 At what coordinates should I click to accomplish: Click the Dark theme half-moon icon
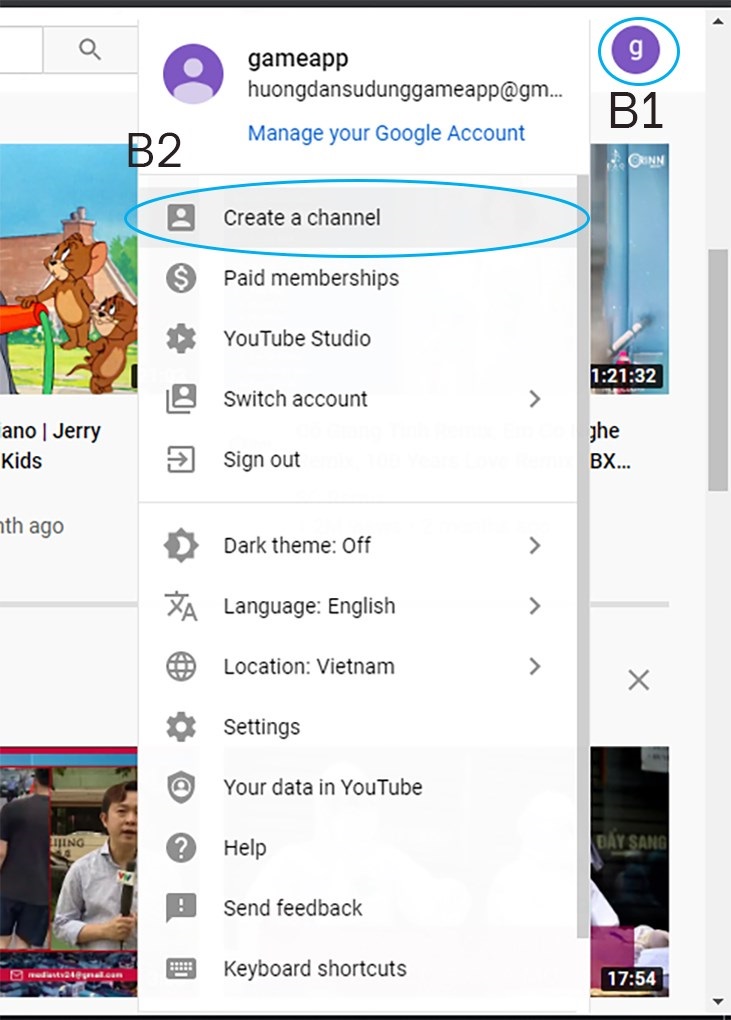coord(181,545)
